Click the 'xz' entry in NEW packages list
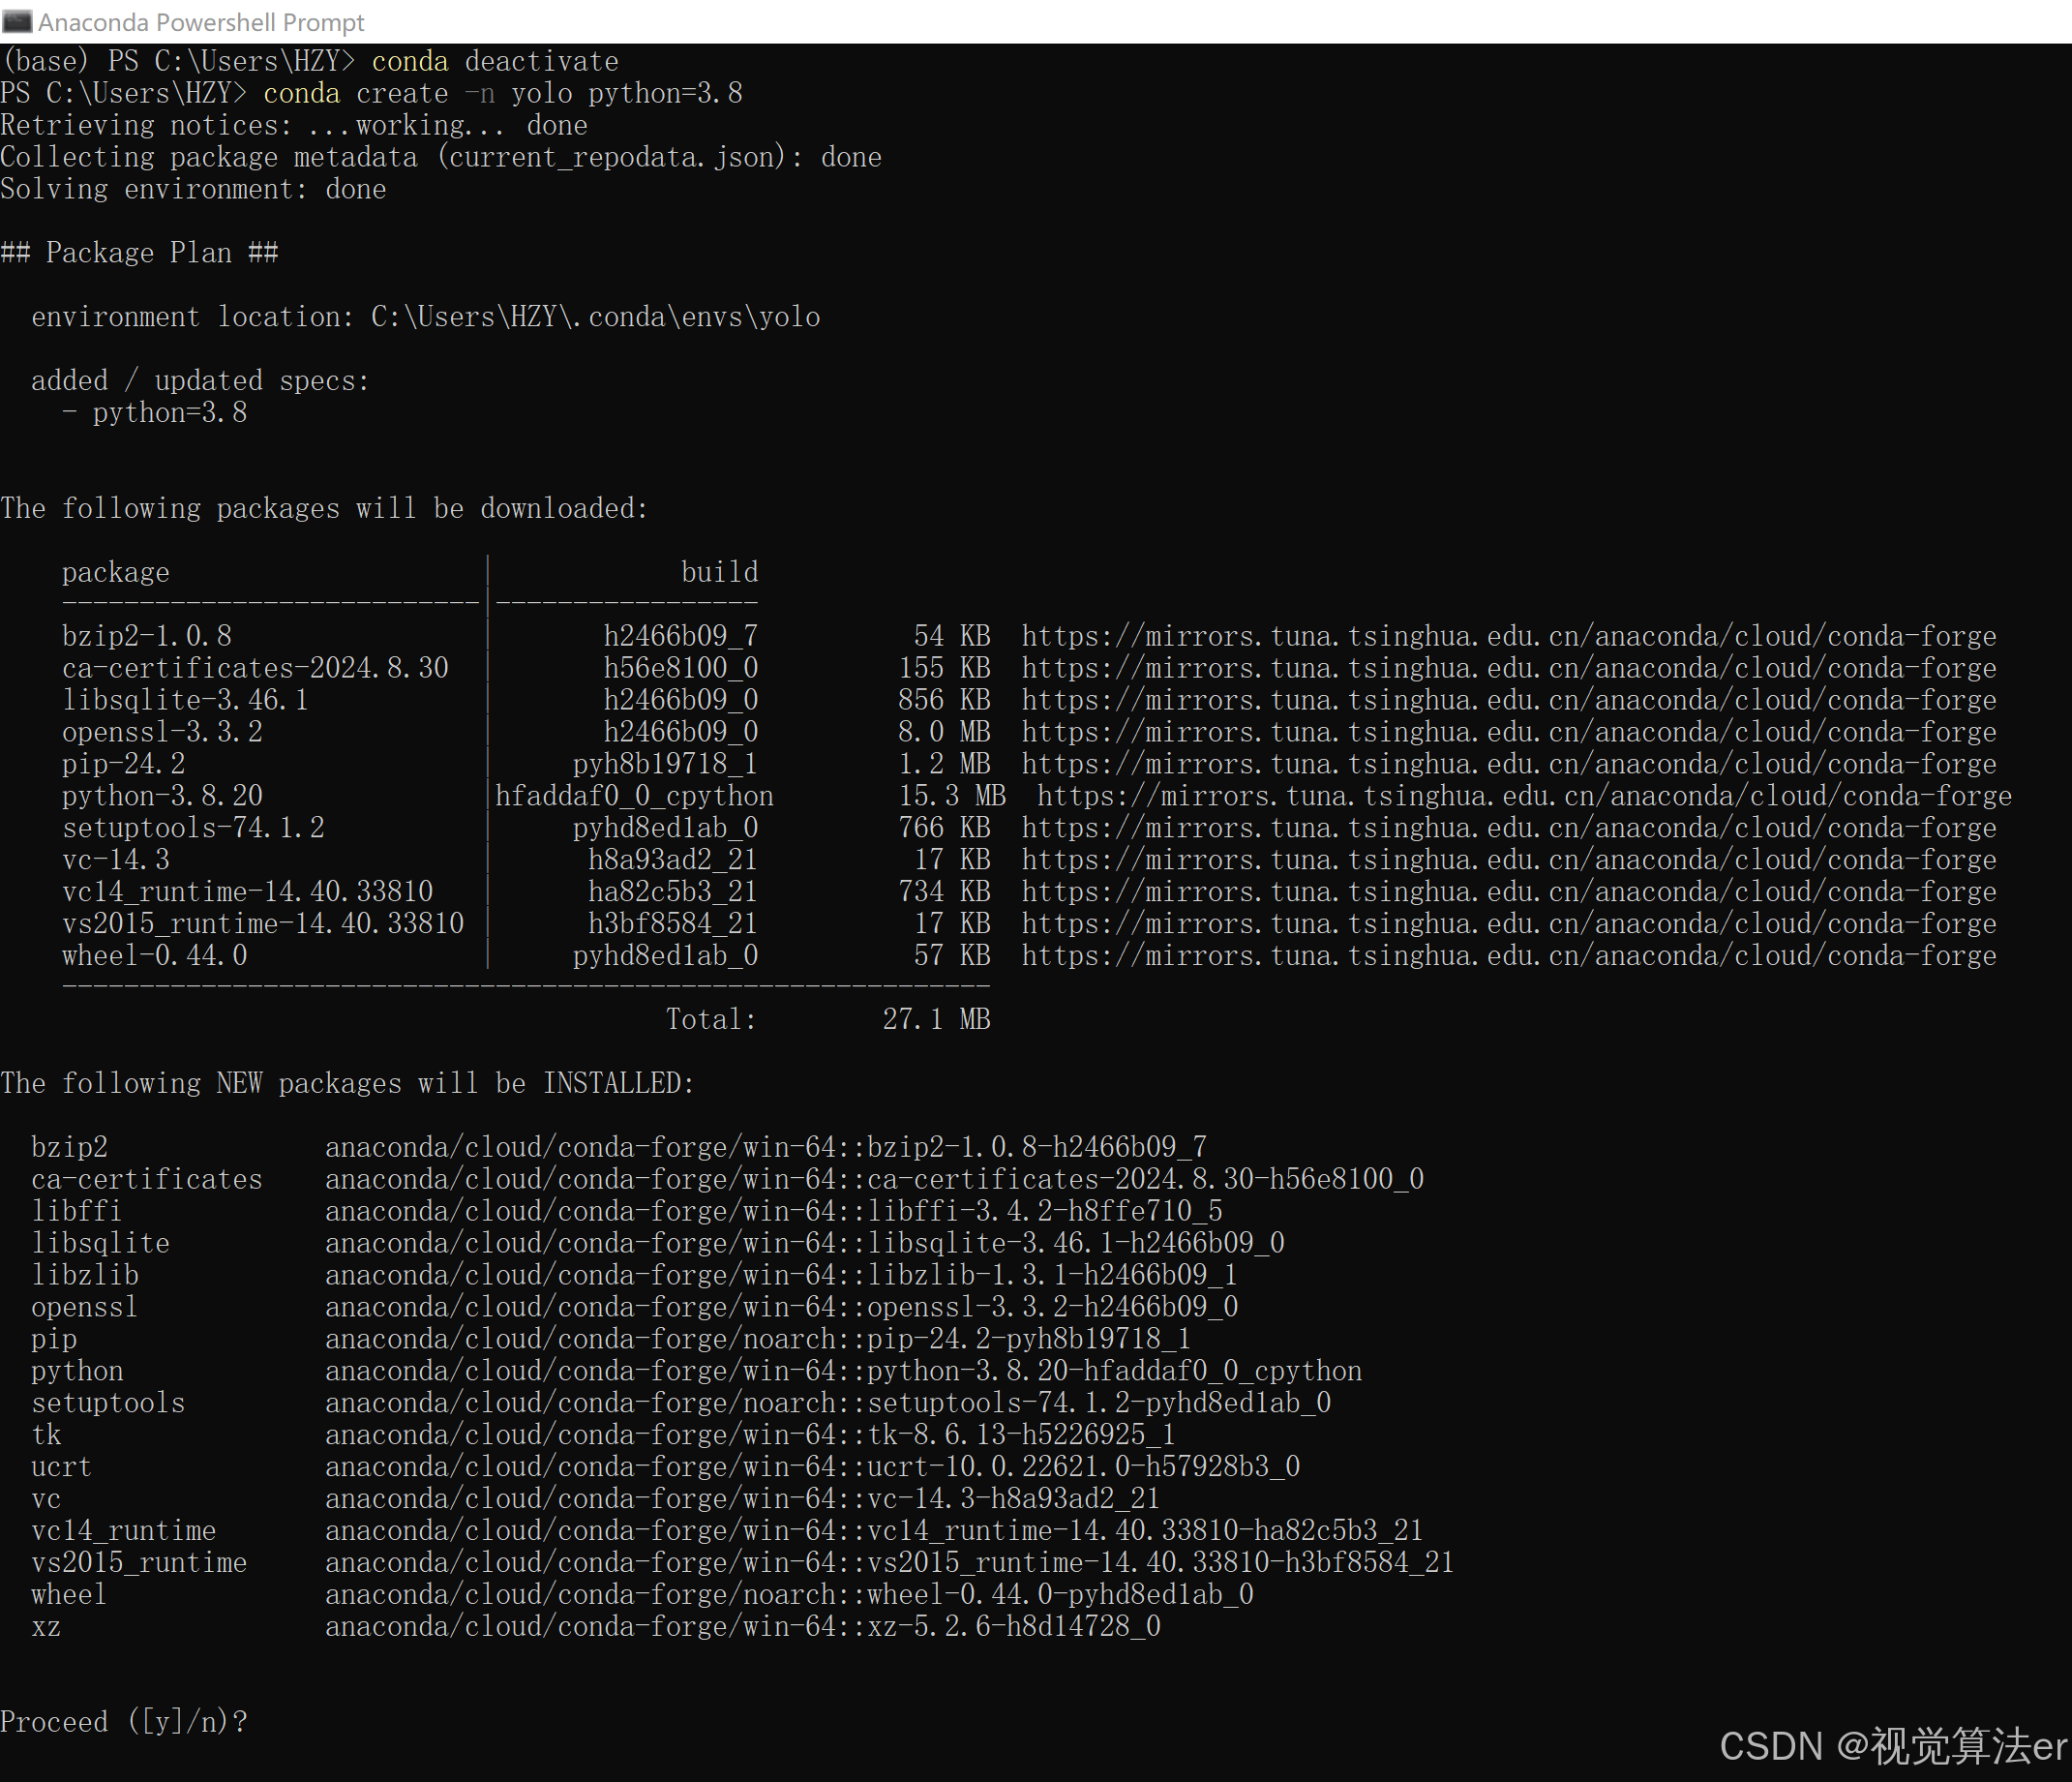 pos(46,1627)
